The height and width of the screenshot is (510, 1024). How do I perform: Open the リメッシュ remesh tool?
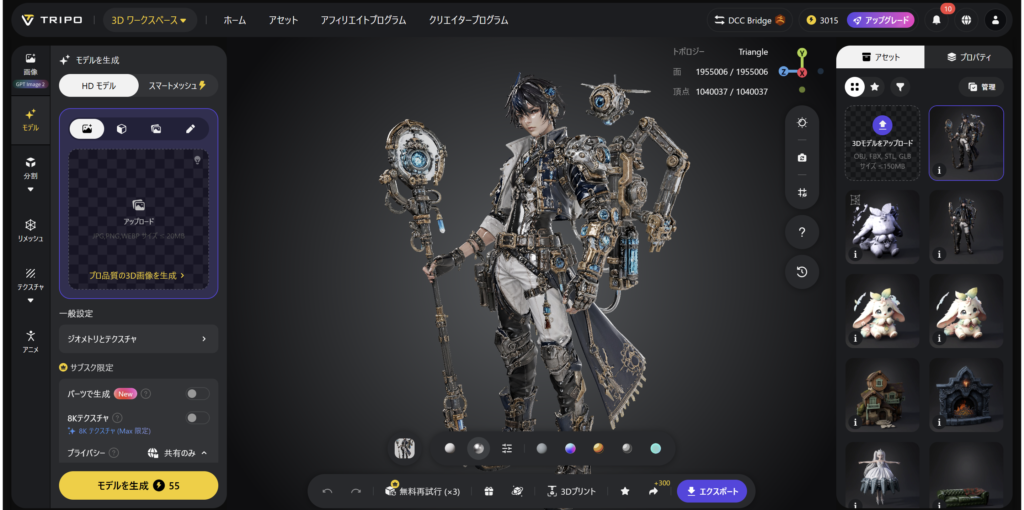[x=30, y=231]
